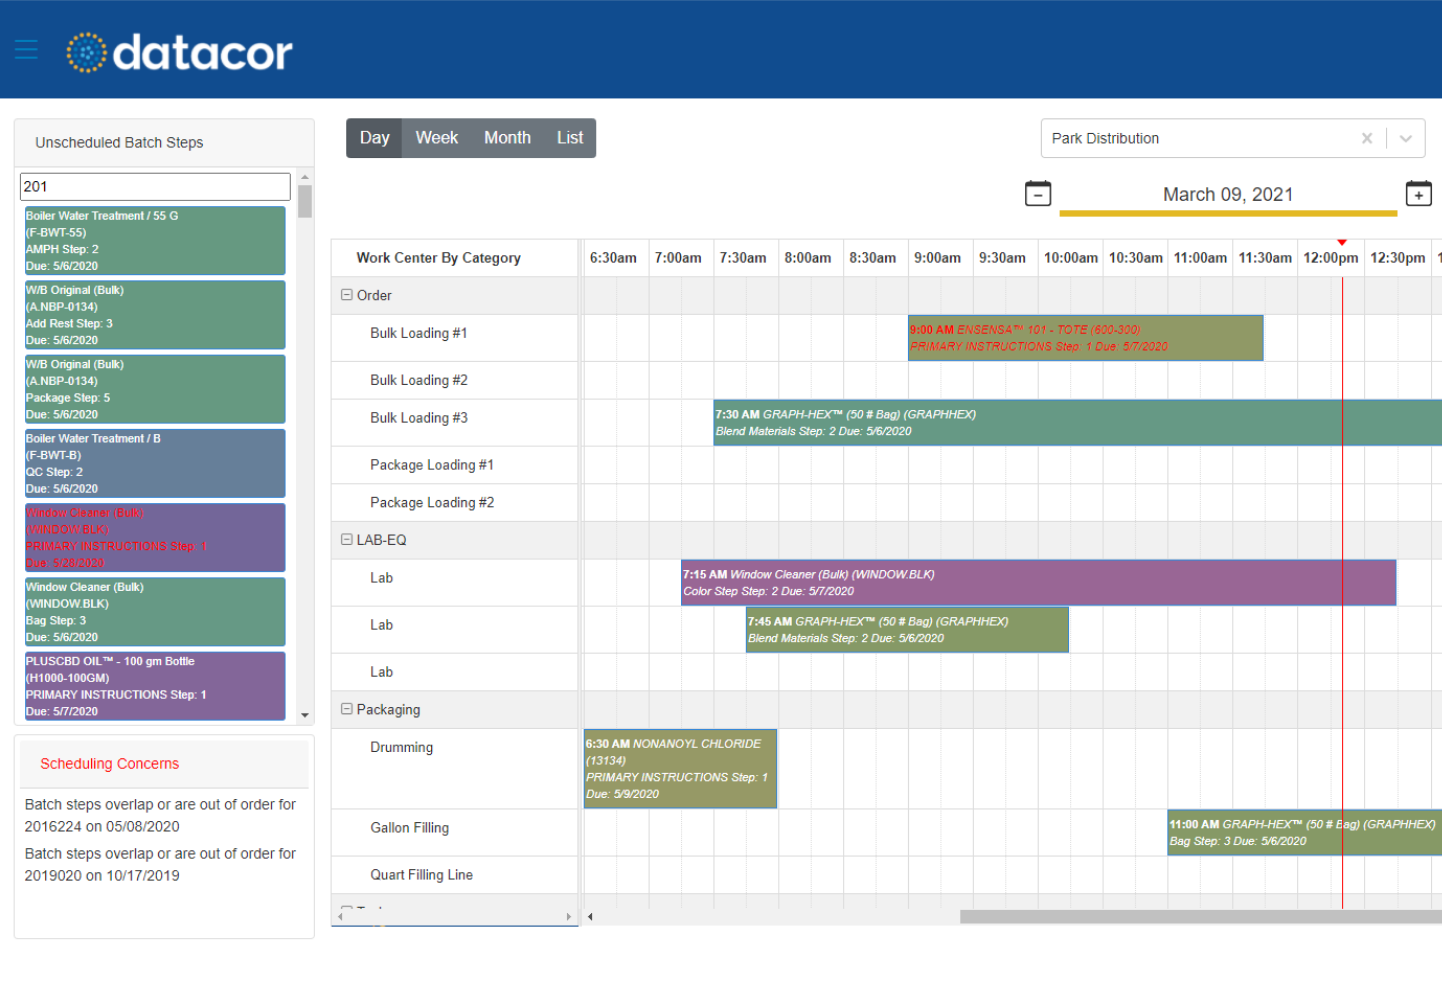Screen dimensions: 1442x1005
Task: Click inside the Unscheduled Batch Steps search field
Action: tap(154, 187)
